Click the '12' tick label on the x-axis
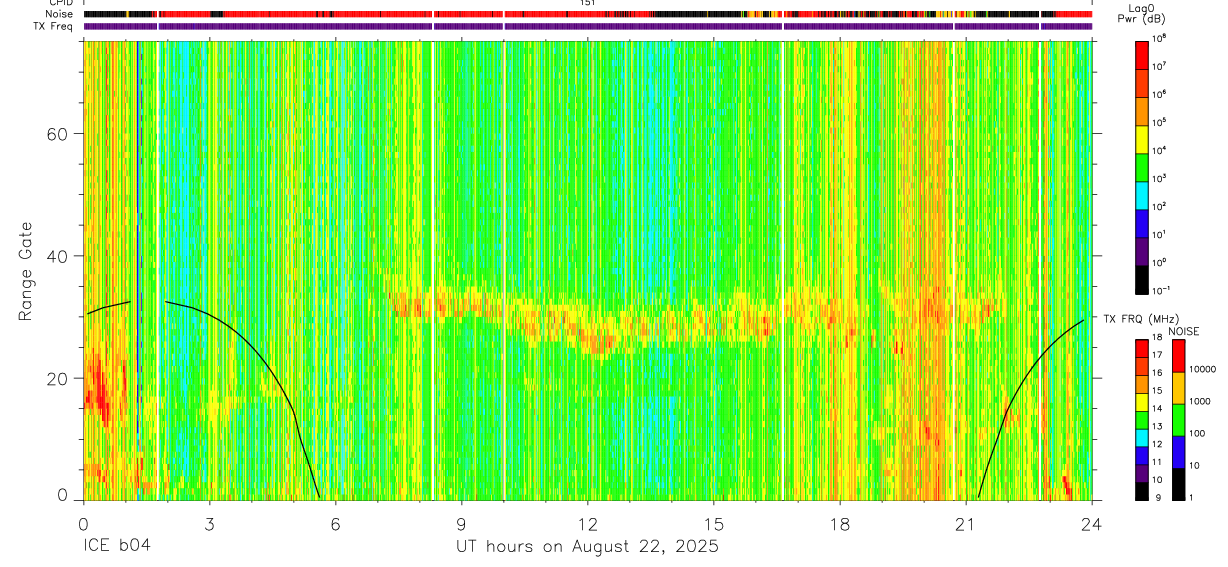1228x567 pixels. pyautogui.click(x=587, y=523)
